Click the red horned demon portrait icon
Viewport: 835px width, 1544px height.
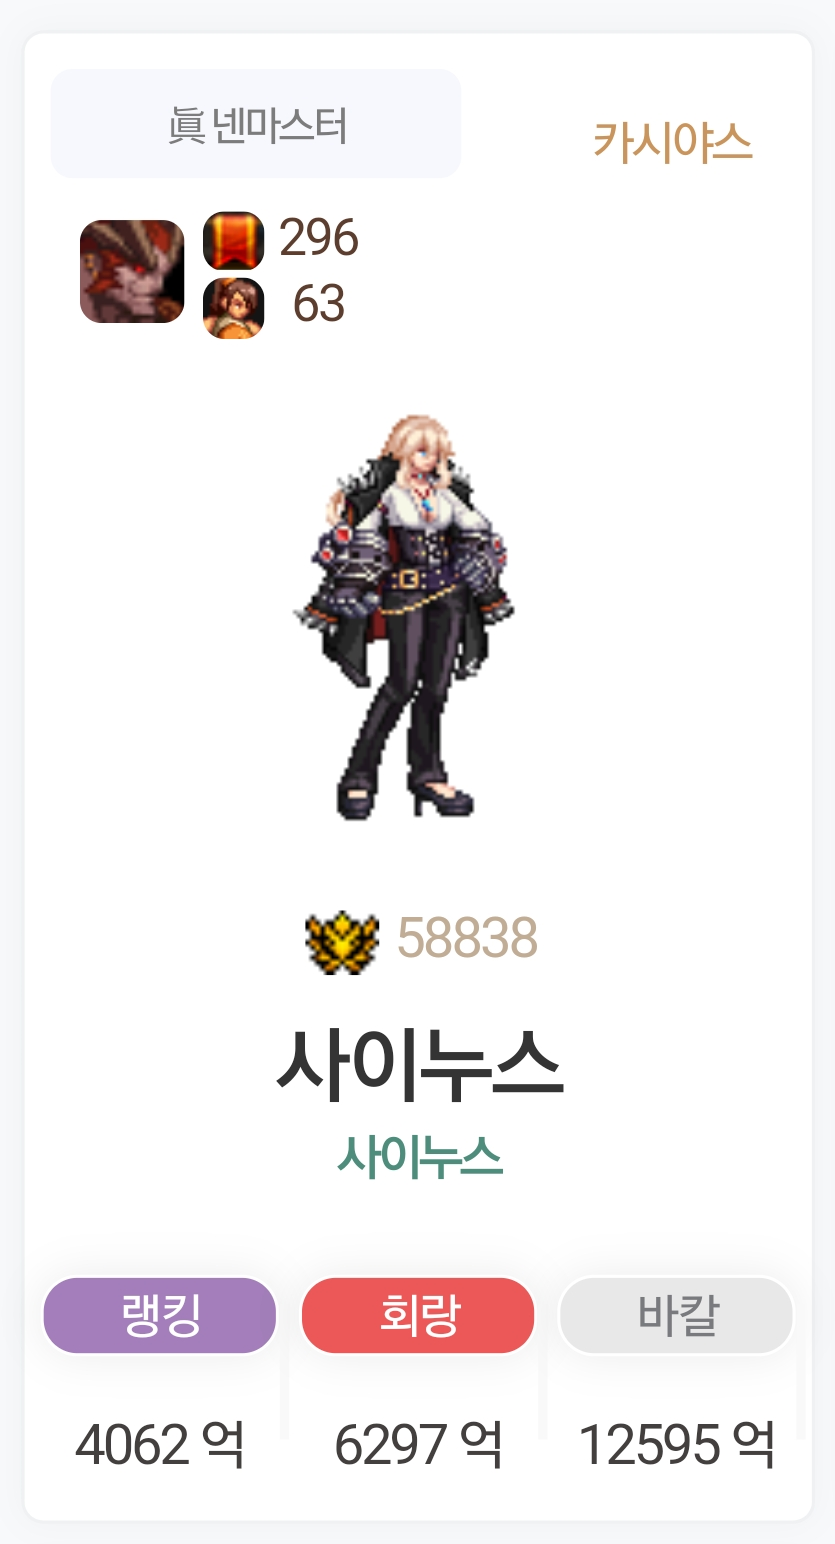(x=132, y=272)
